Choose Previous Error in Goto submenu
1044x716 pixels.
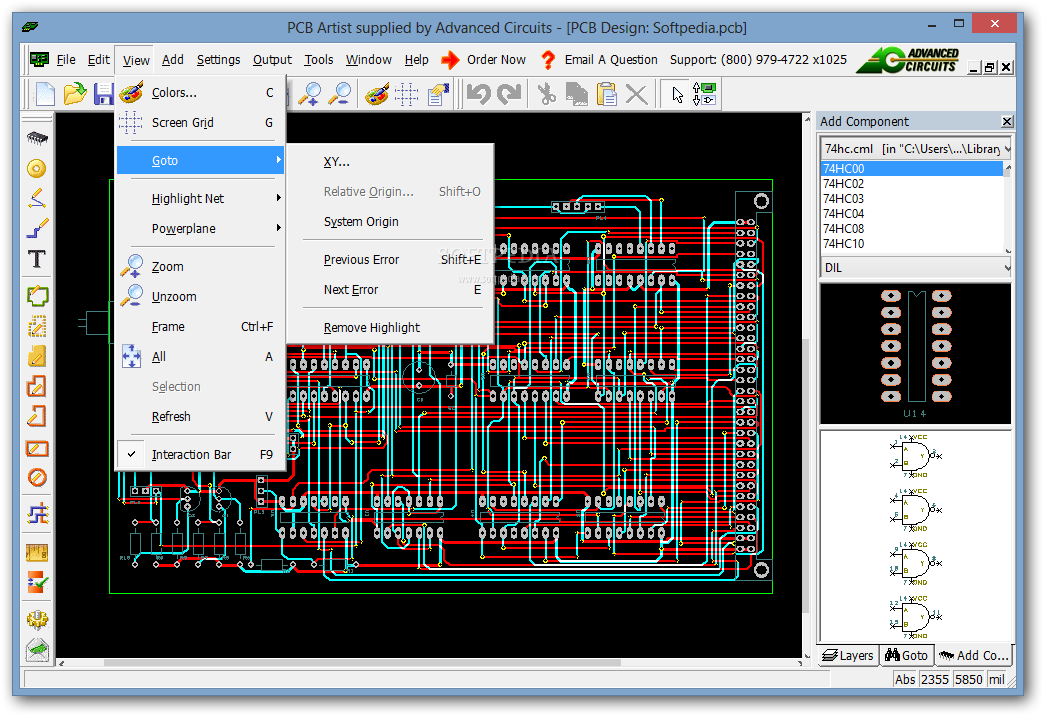point(392,260)
